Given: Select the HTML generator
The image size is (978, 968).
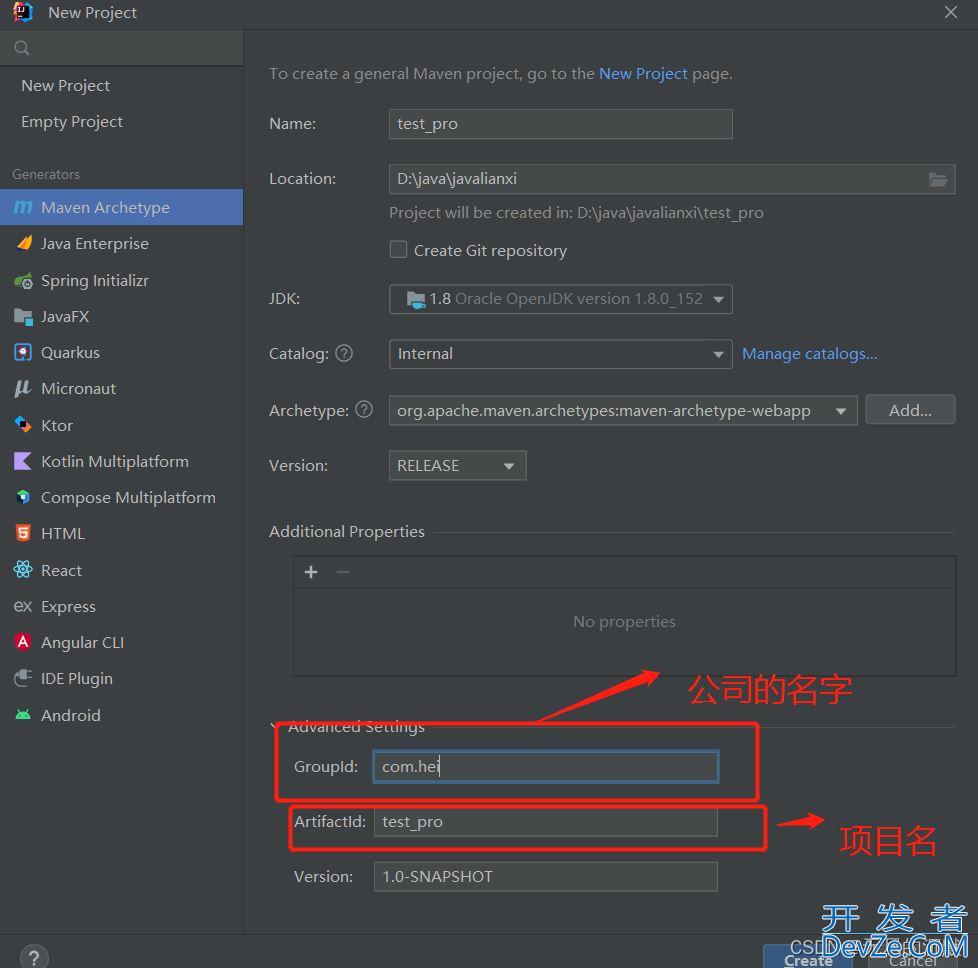Looking at the screenshot, I should pyautogui.click(x=122, y=533).
